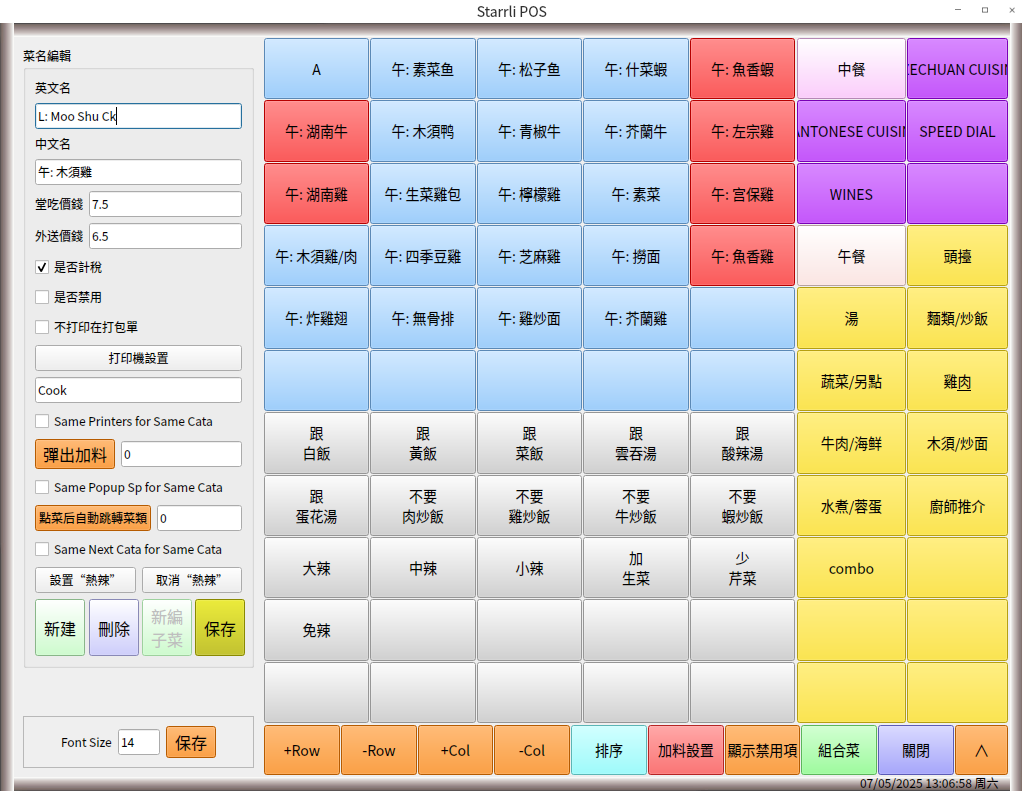Click the Font Size input box

pos(138,742)
